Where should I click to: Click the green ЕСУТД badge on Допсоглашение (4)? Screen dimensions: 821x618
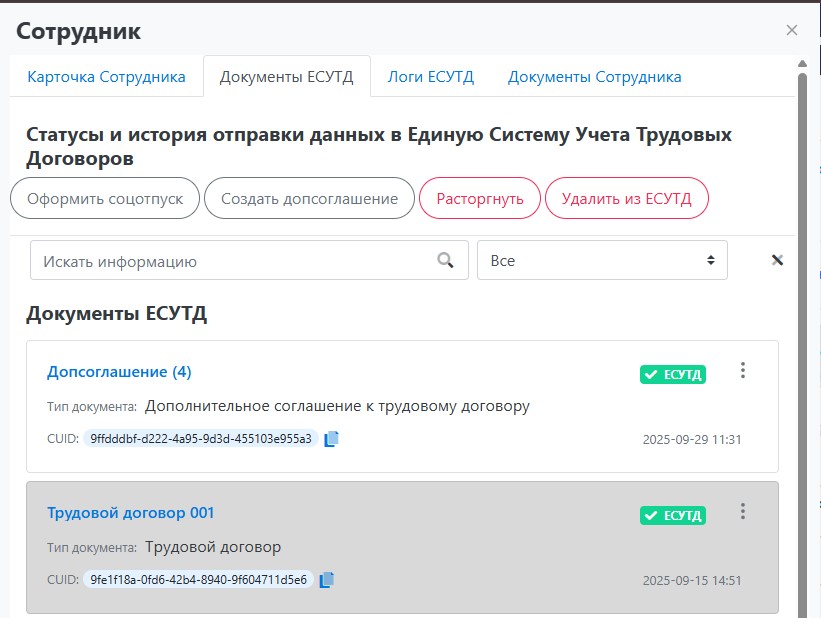coord(673,375)
